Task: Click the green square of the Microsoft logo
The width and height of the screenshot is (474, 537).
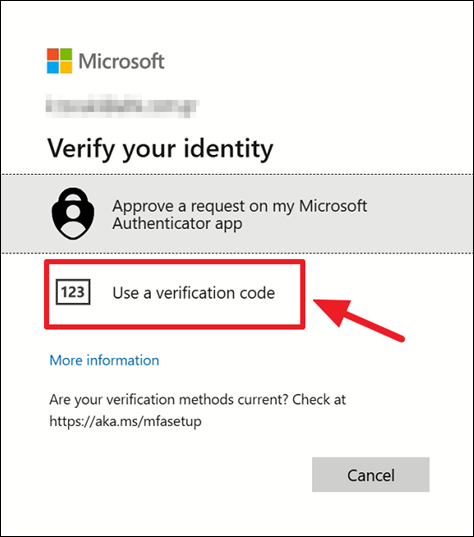Action: [x=66, y=54]
